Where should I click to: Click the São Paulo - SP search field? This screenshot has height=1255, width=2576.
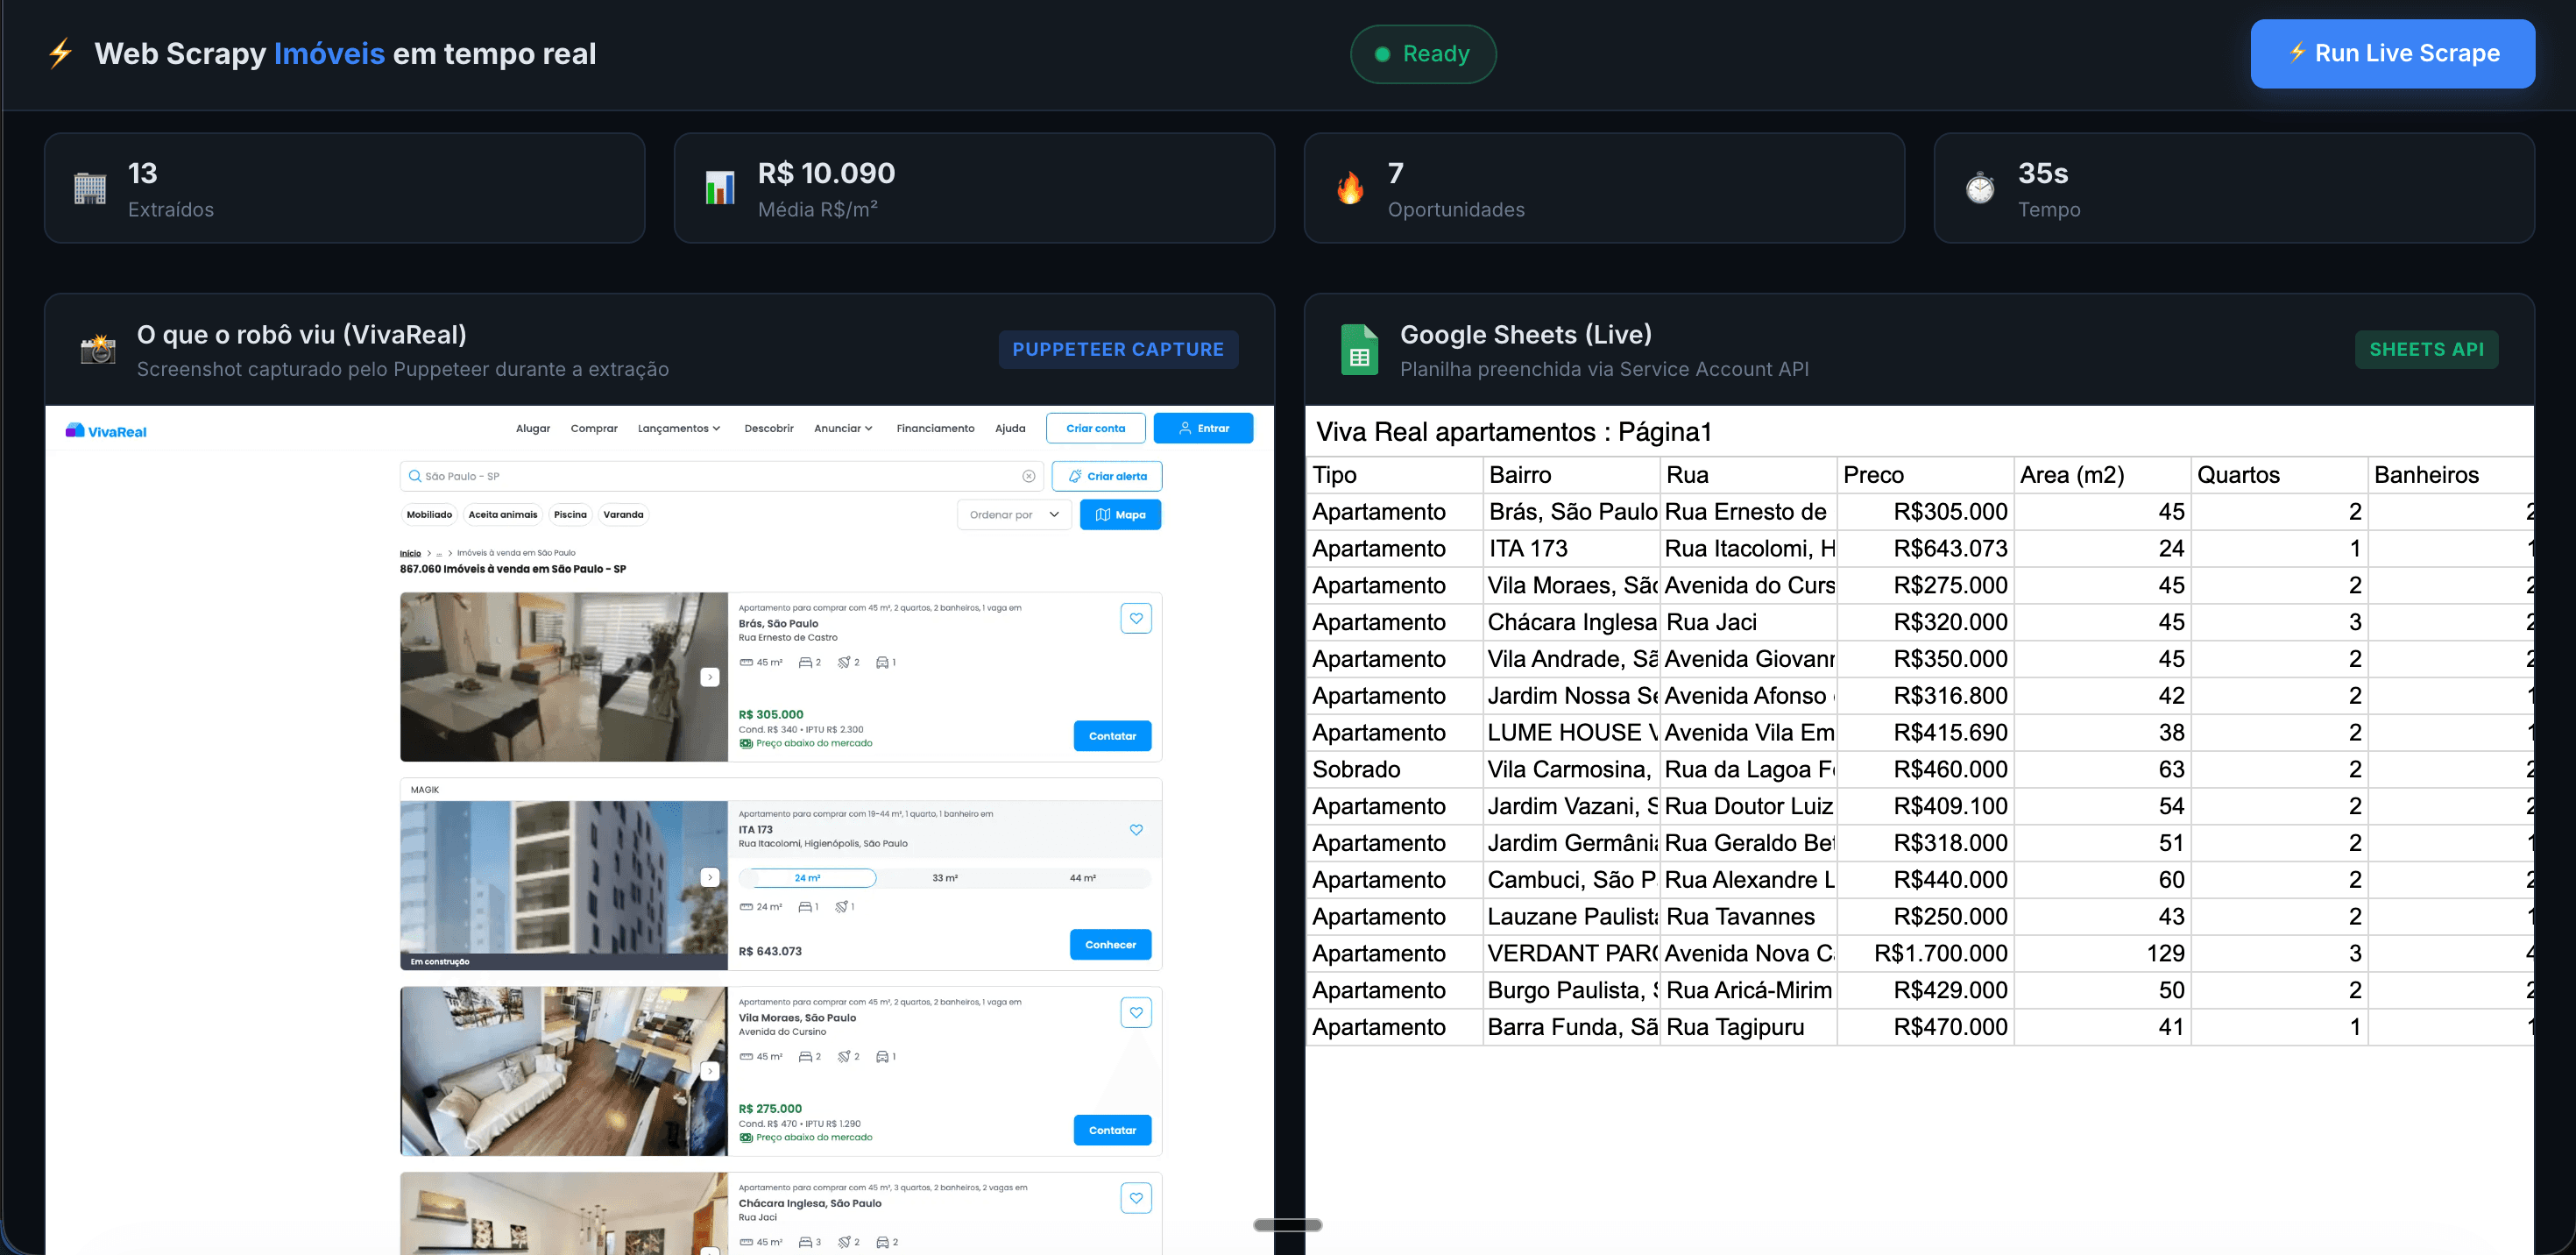[722, 476]
